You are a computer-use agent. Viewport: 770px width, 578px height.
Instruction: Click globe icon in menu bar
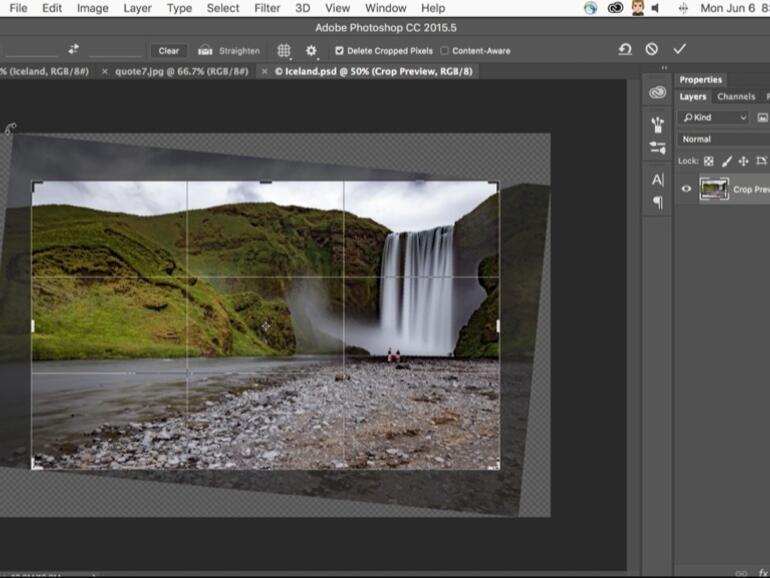[x=591, y=8]
